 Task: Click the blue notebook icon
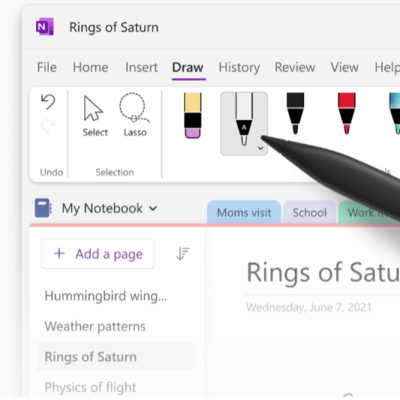[43, 208]
